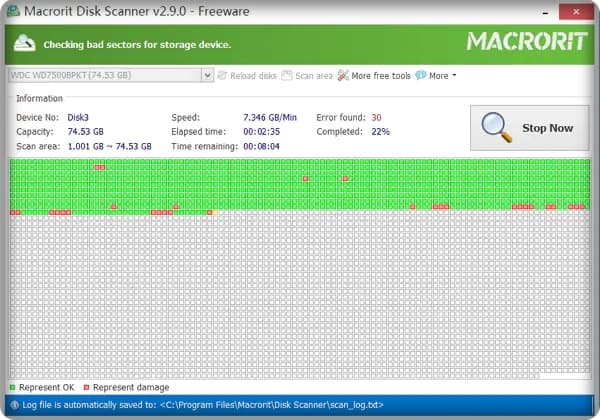The height and width of the screenshot is (420, 600).
Task: Click the MACRORIT logo
Action: [x=527, y=41]
